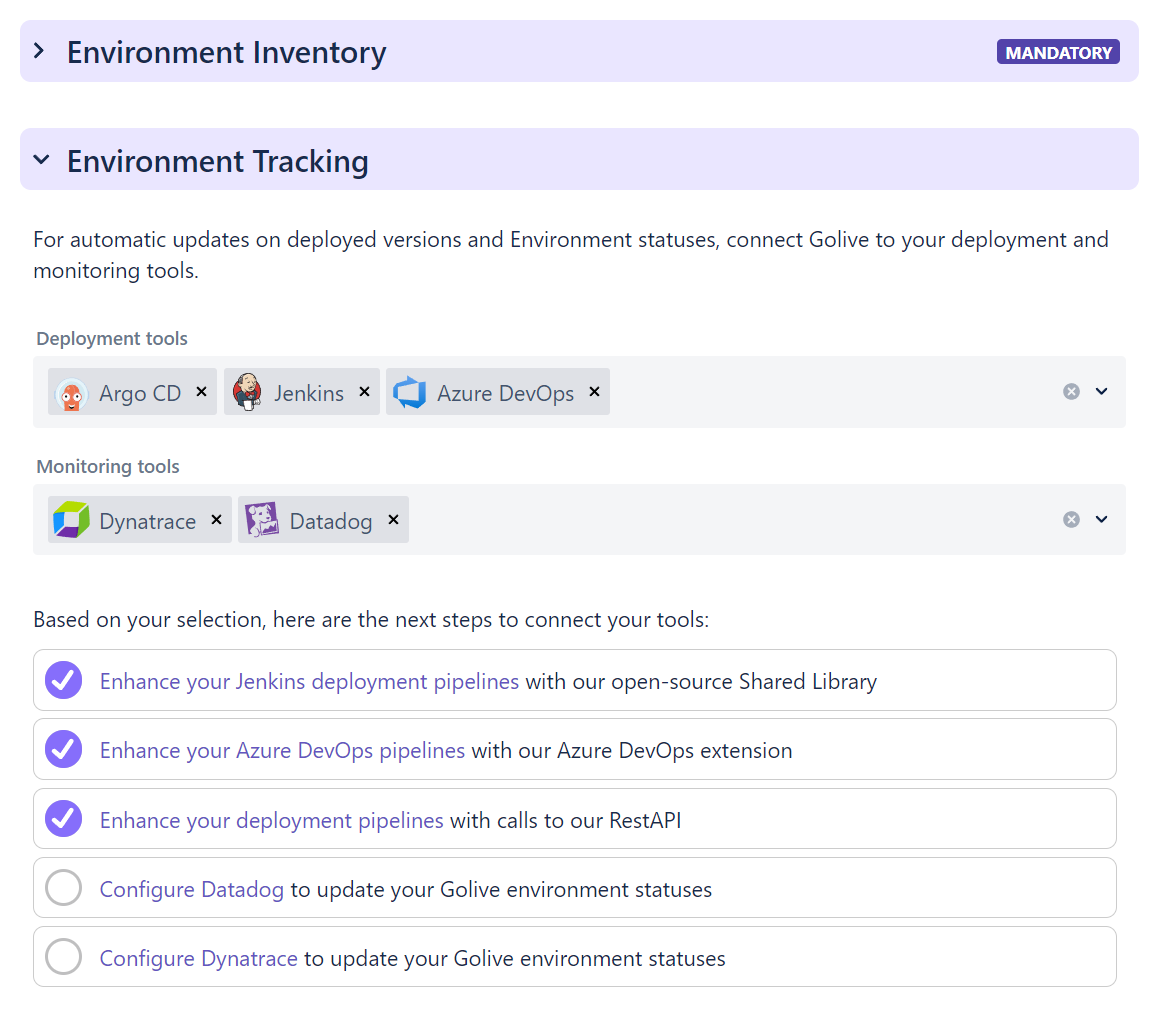
Task: Remove the Datadog tag
Action: tap(393, 520)
